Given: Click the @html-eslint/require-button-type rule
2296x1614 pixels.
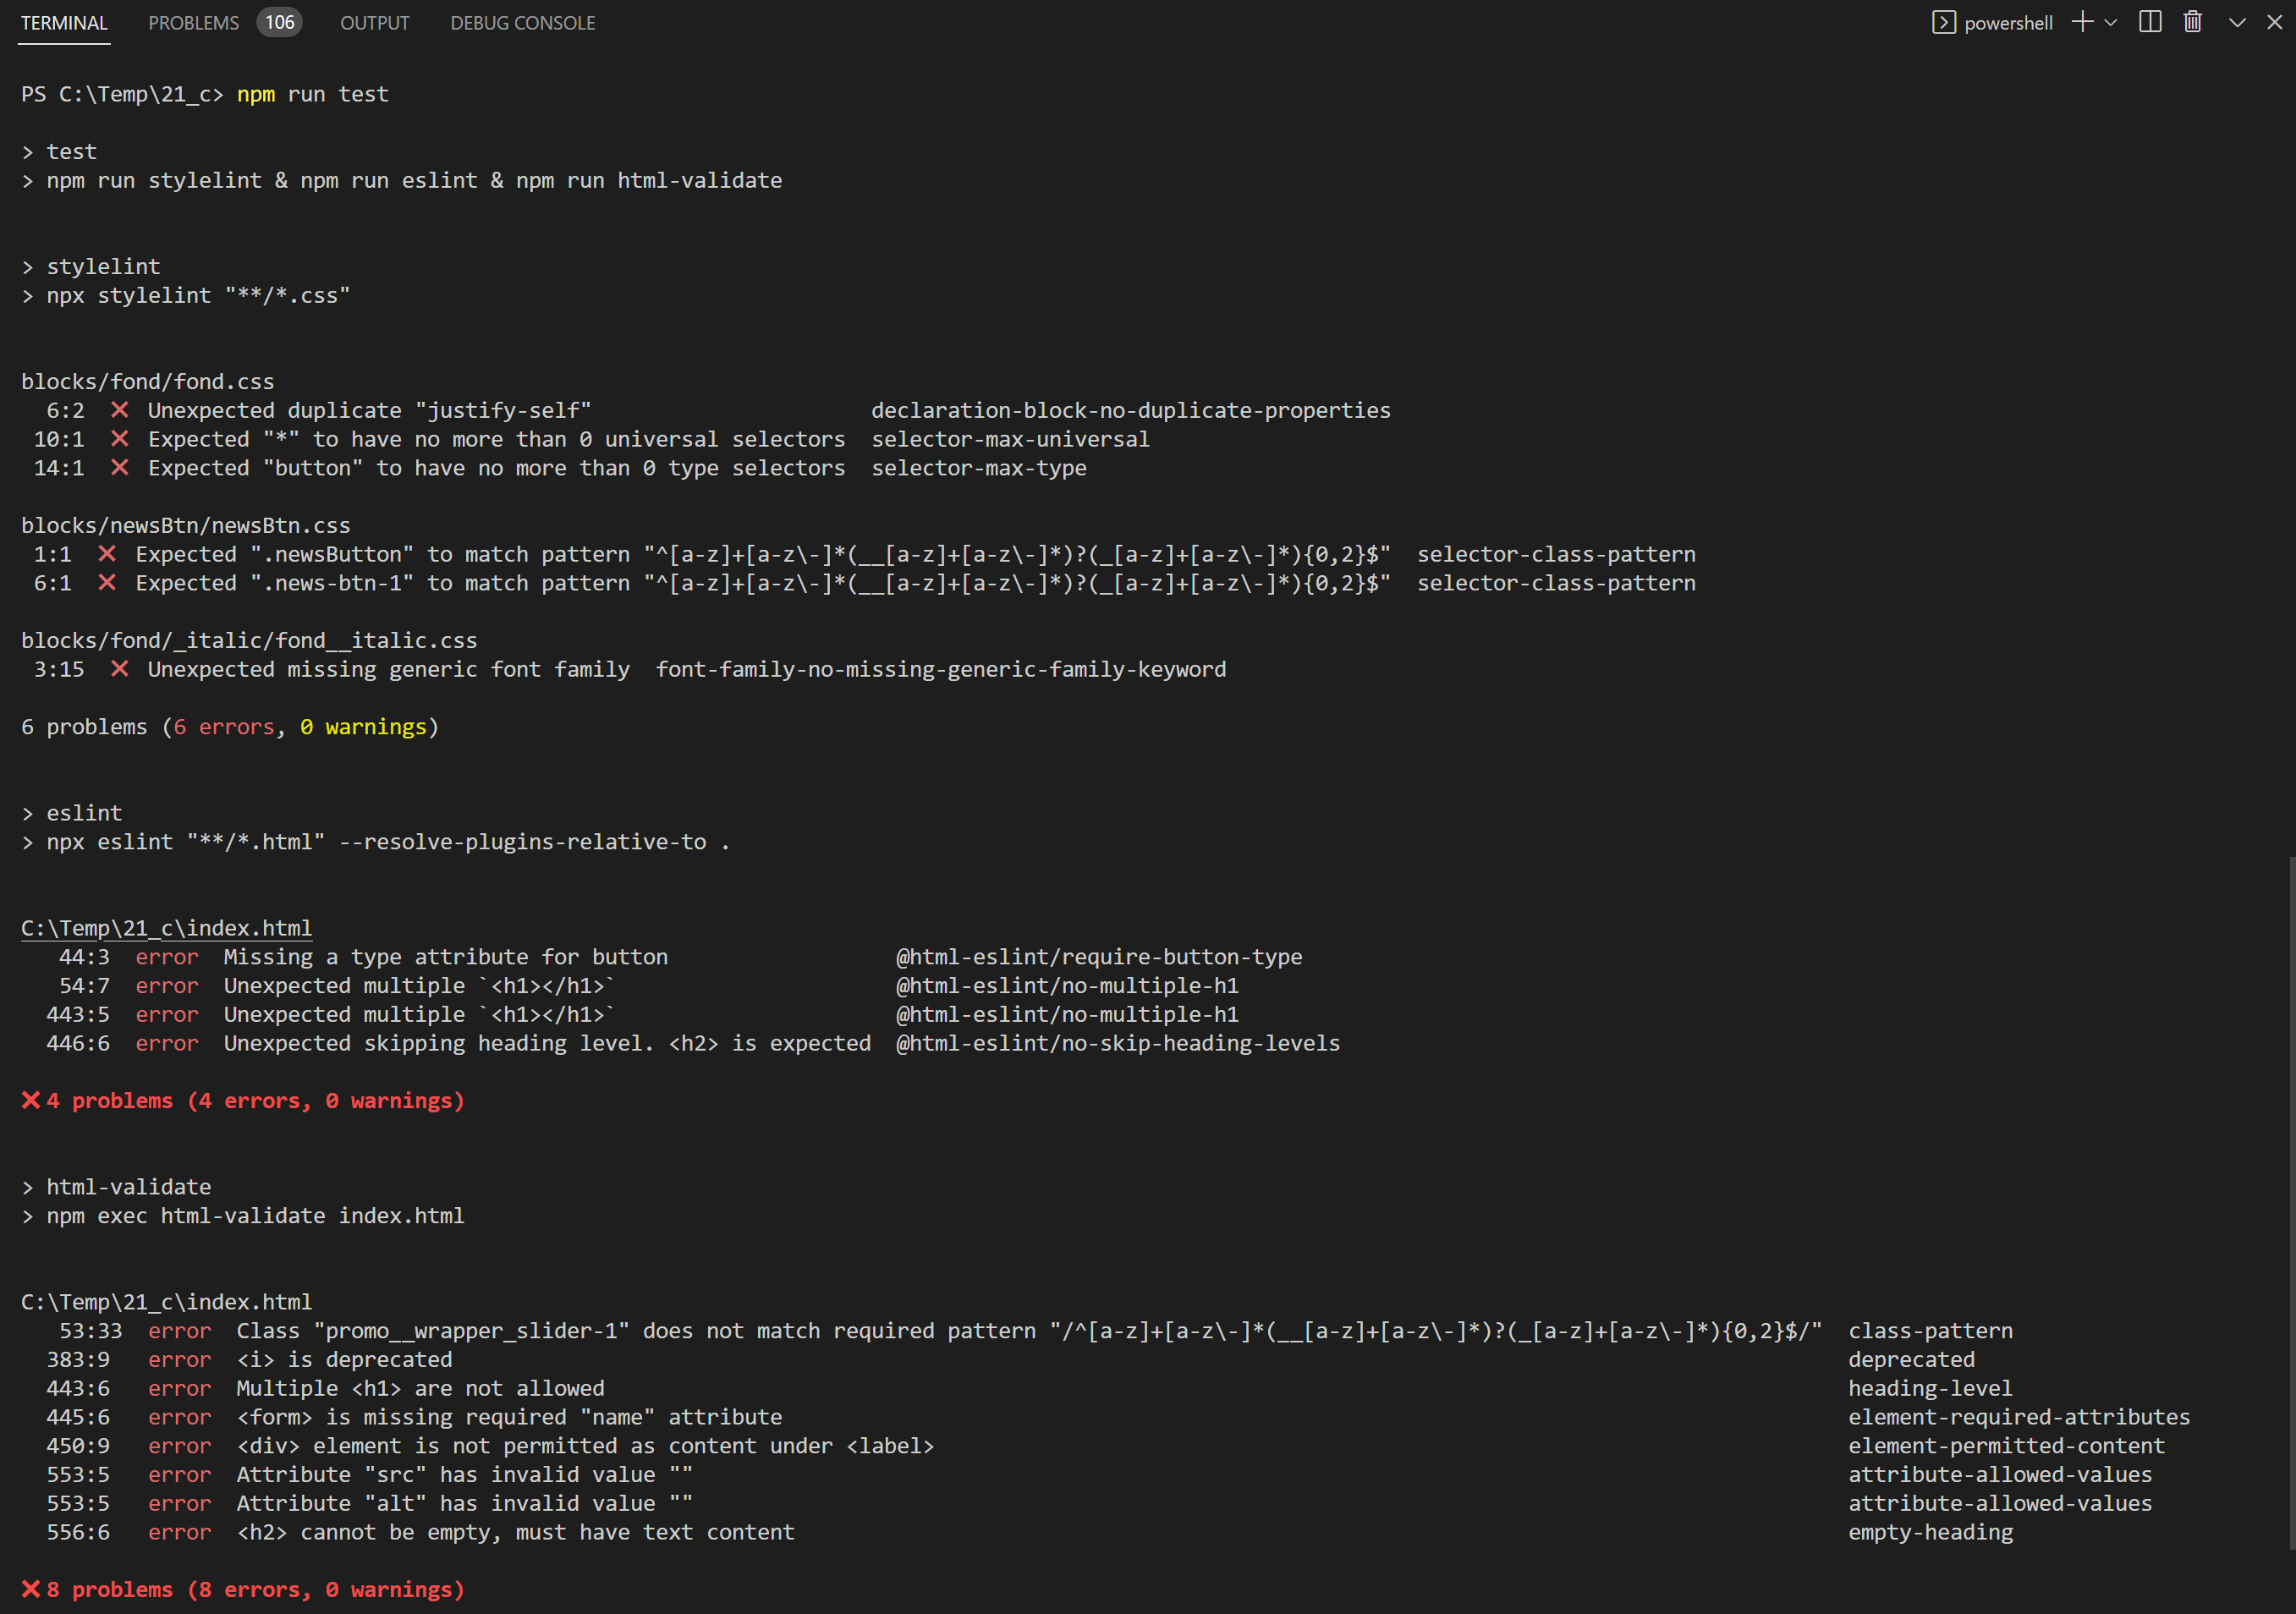Looking at the screenshot, I should (x=1099, y=957).
